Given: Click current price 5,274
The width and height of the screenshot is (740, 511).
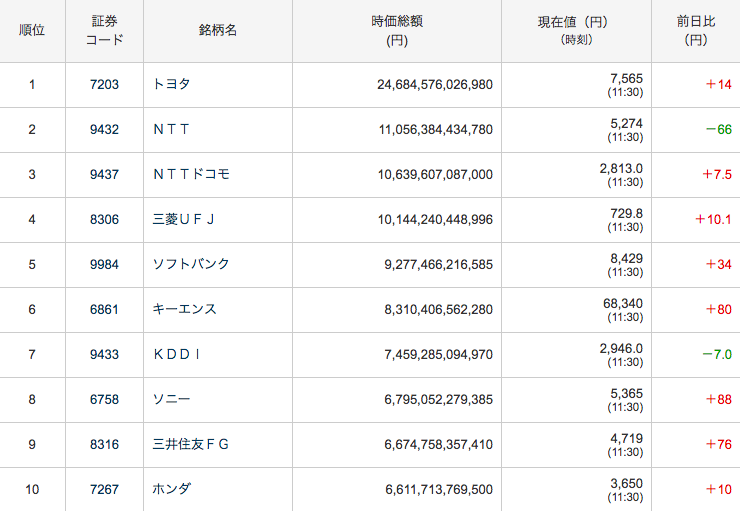Looking at the screenshot, I should (x=626, y=124).
